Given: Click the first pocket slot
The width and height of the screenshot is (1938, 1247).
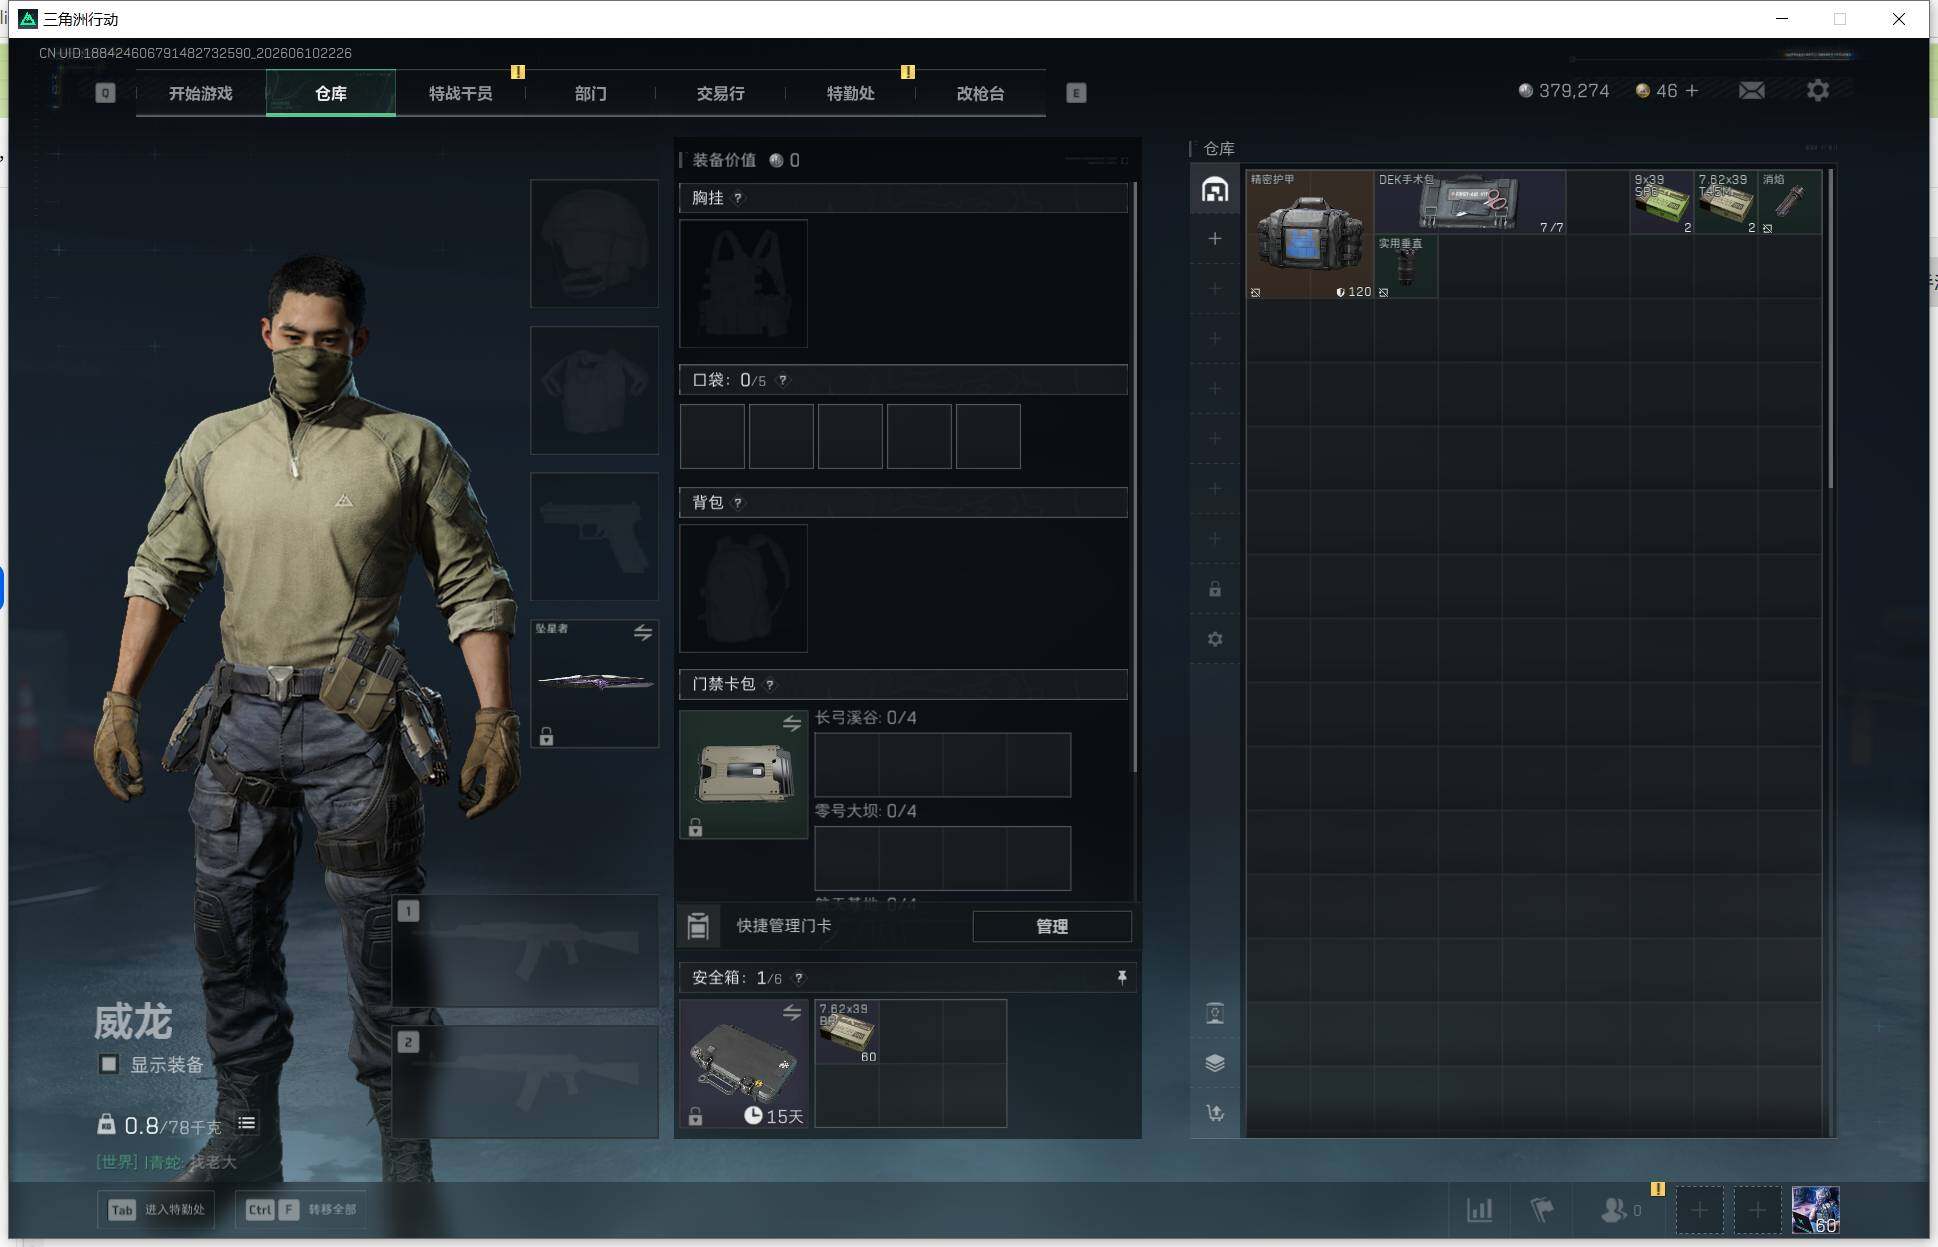Looking at the screenshot, I should 712,436.
